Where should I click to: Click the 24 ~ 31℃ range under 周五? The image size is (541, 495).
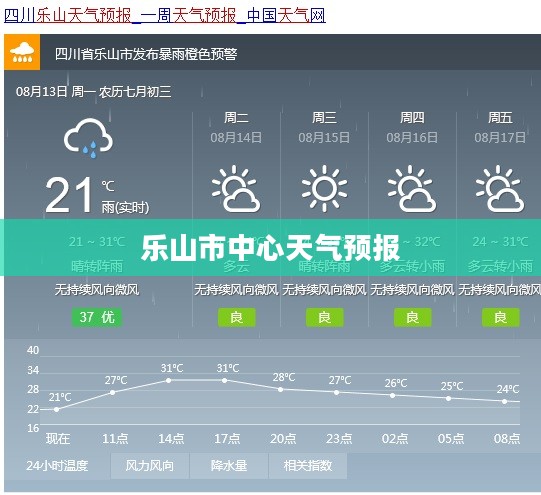pyautogui.click(x=500, y=241)
